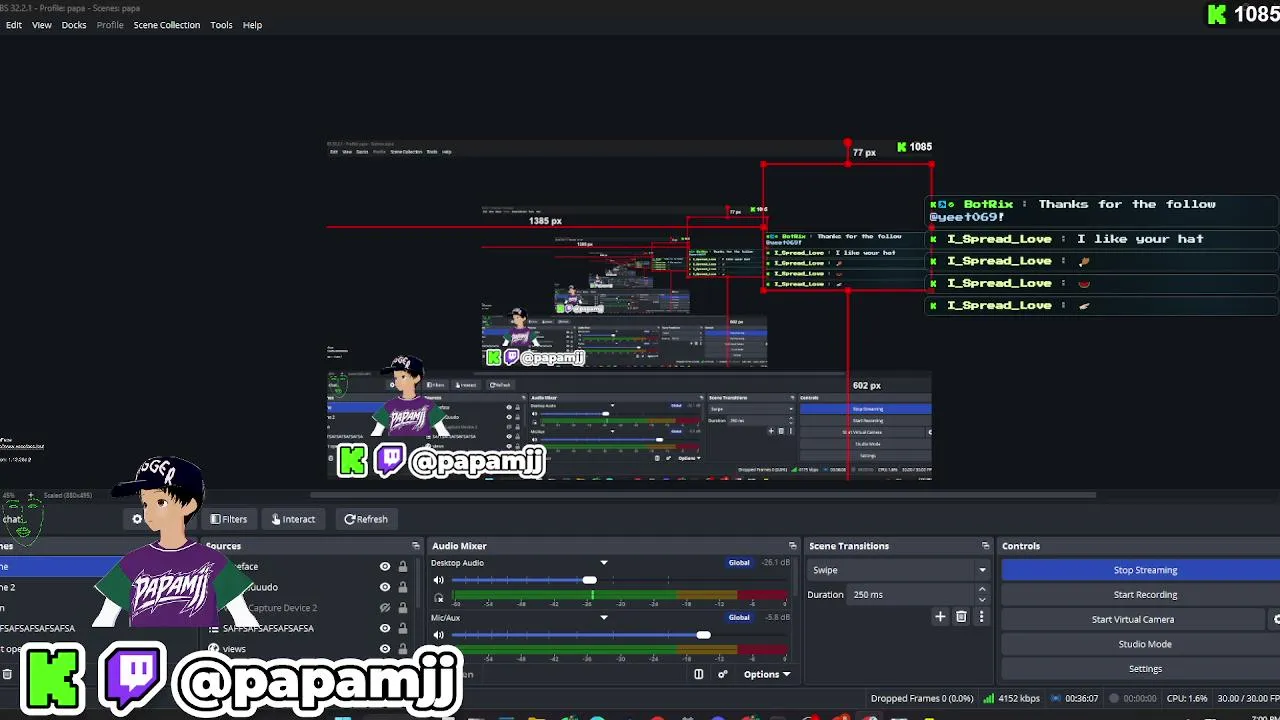Pop out the Audio Mixer dock
Image resolution: width=1280 pixels, height=720 pixels.
click(x=793, y=546)
